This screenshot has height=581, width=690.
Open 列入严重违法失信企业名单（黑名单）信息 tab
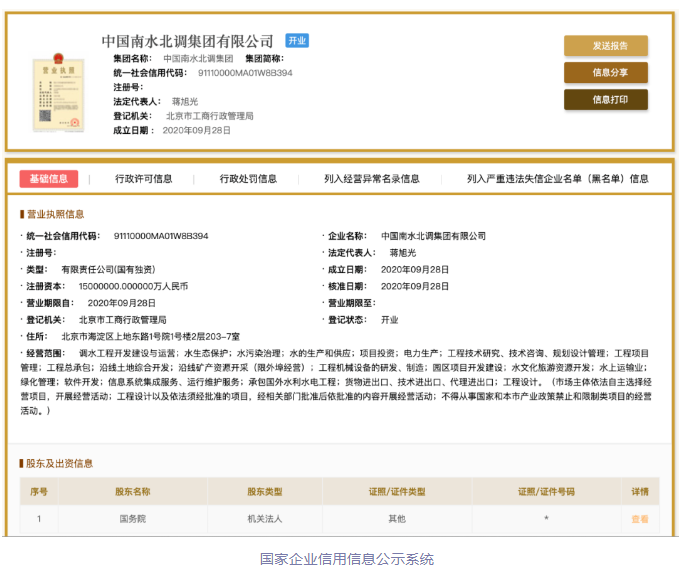point(558,179)
